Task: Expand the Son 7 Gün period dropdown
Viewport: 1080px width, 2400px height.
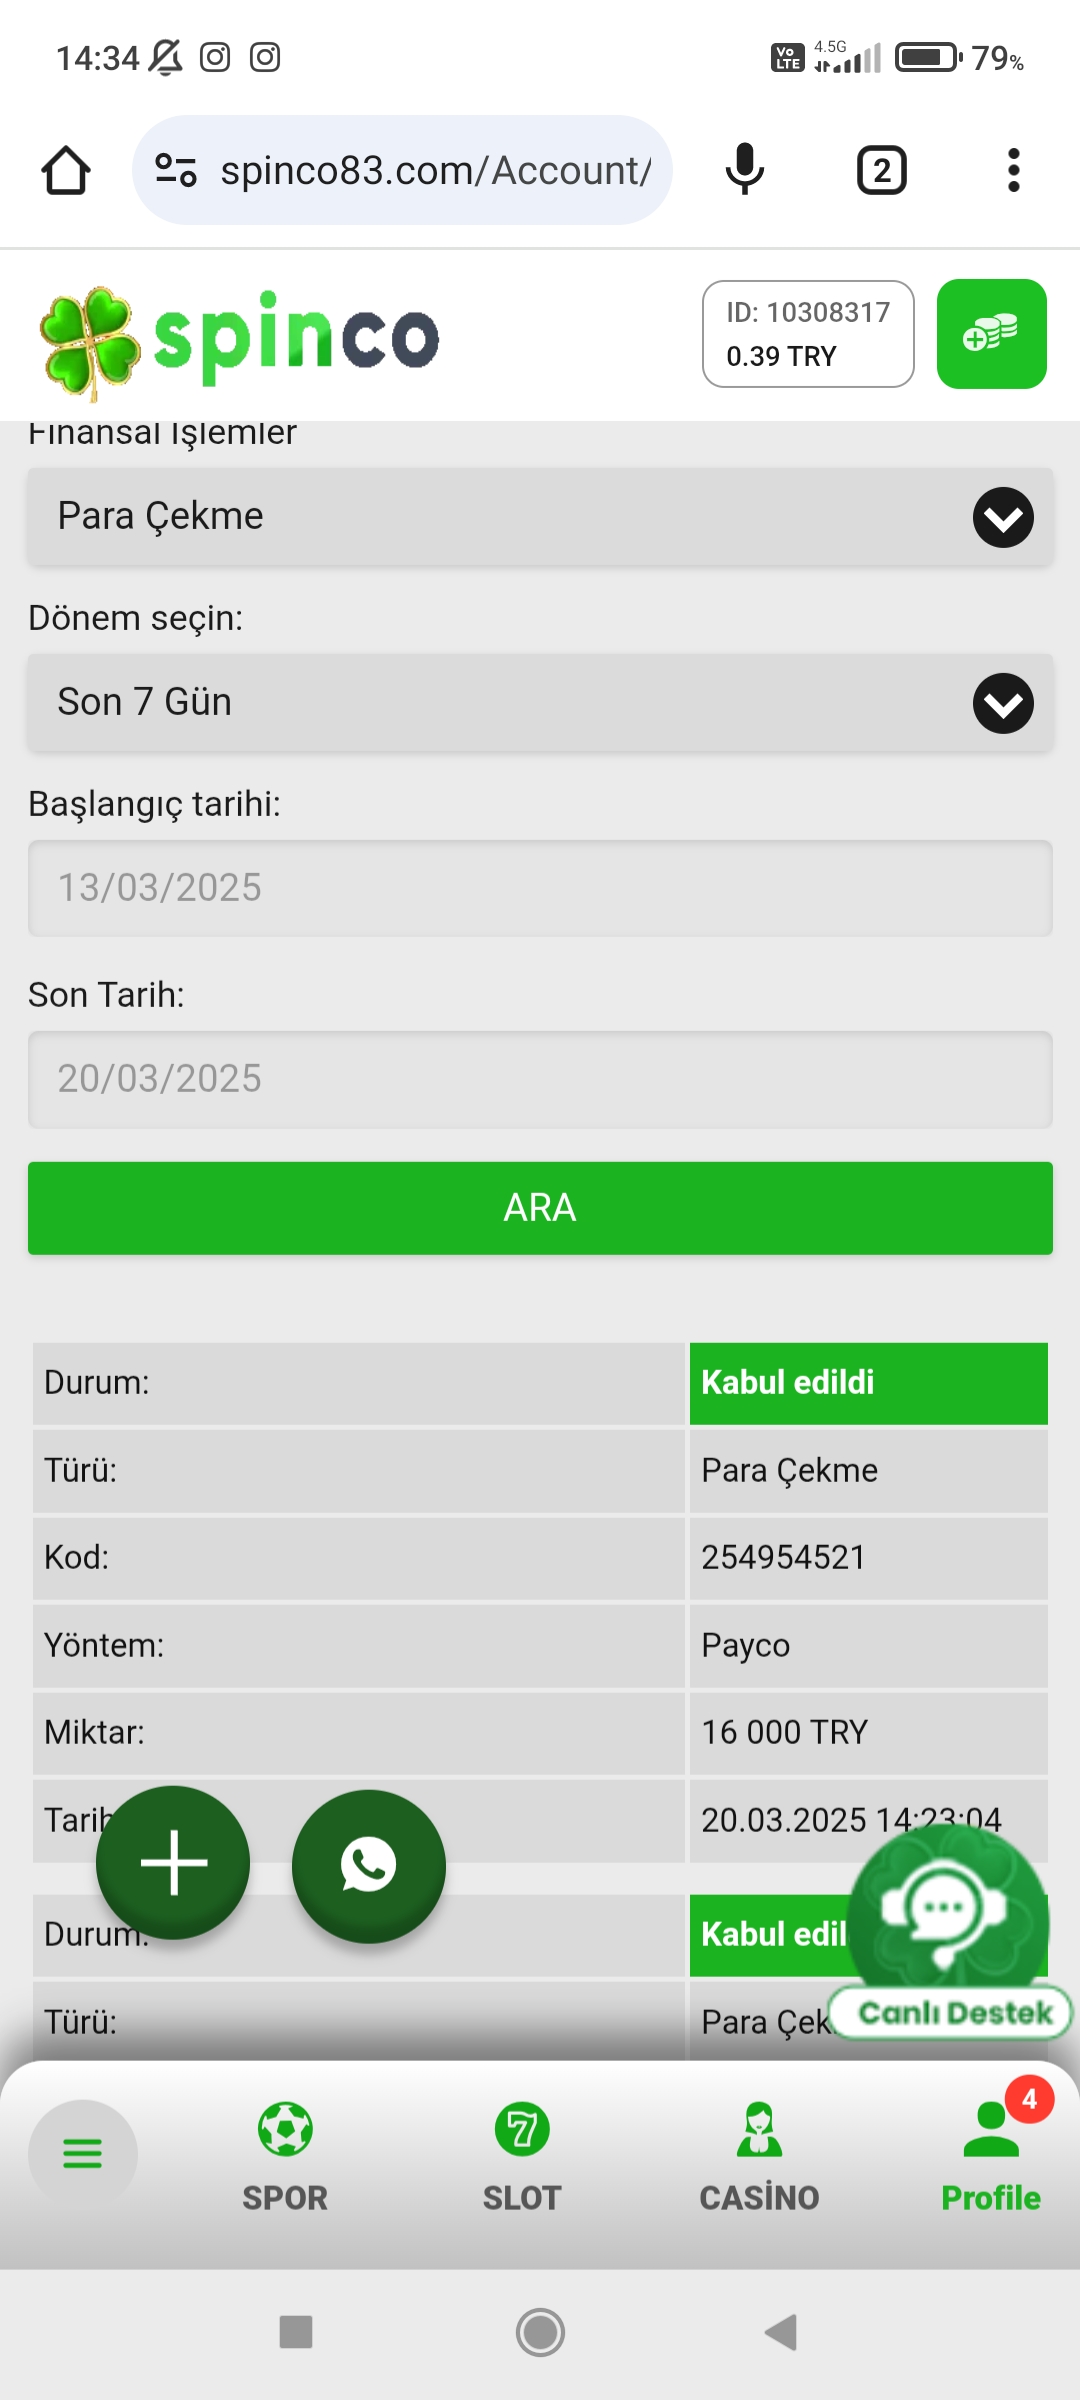Action: click(x=540, y=703)
